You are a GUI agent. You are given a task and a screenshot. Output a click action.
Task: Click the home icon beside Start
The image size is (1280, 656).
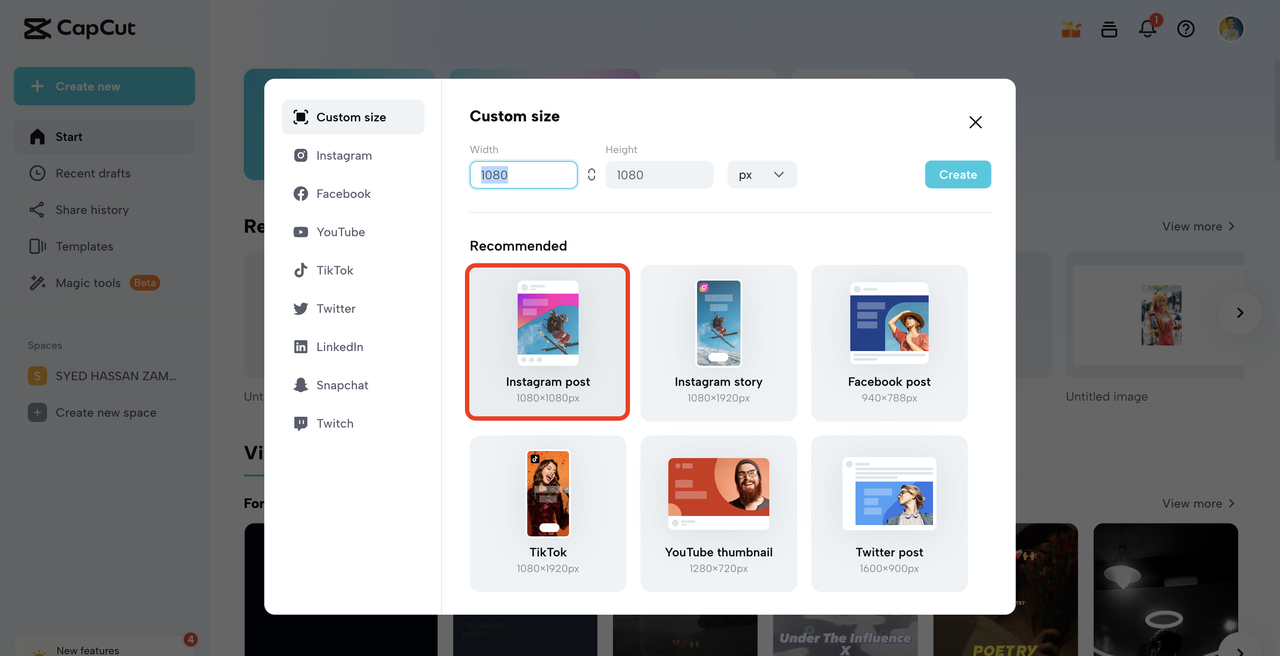[x=37, y=136]
